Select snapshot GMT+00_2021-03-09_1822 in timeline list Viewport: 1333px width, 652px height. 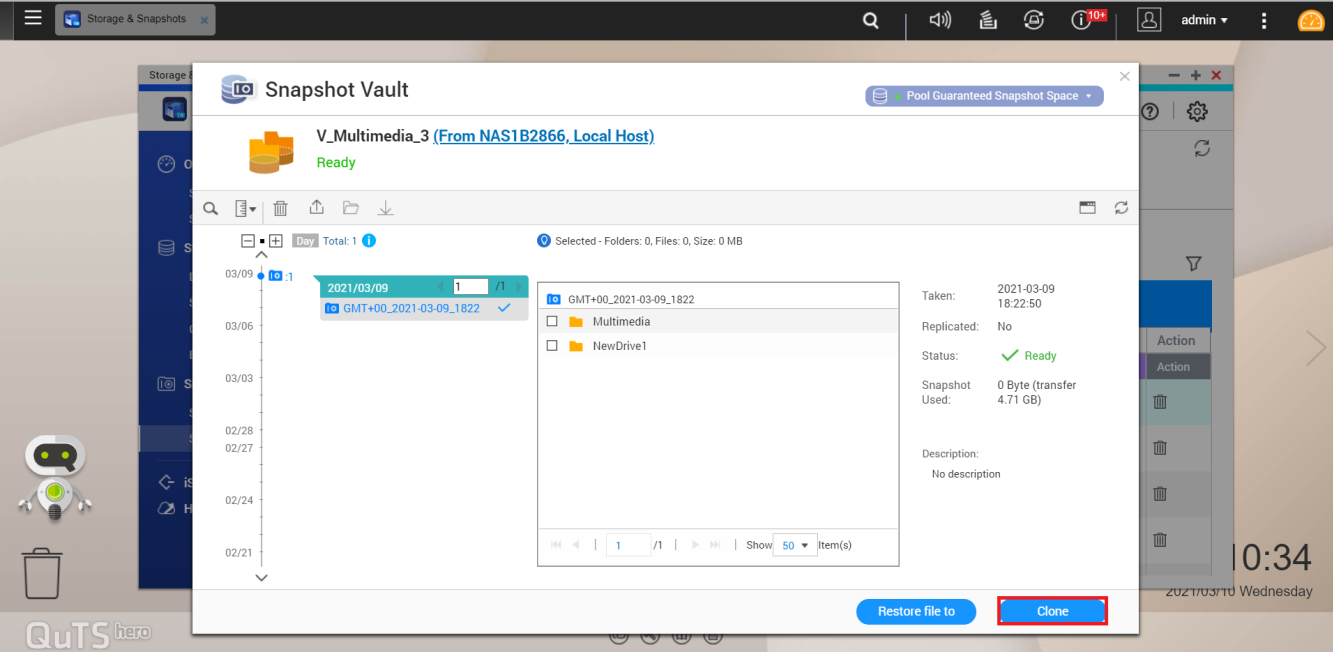pos(411,309)
